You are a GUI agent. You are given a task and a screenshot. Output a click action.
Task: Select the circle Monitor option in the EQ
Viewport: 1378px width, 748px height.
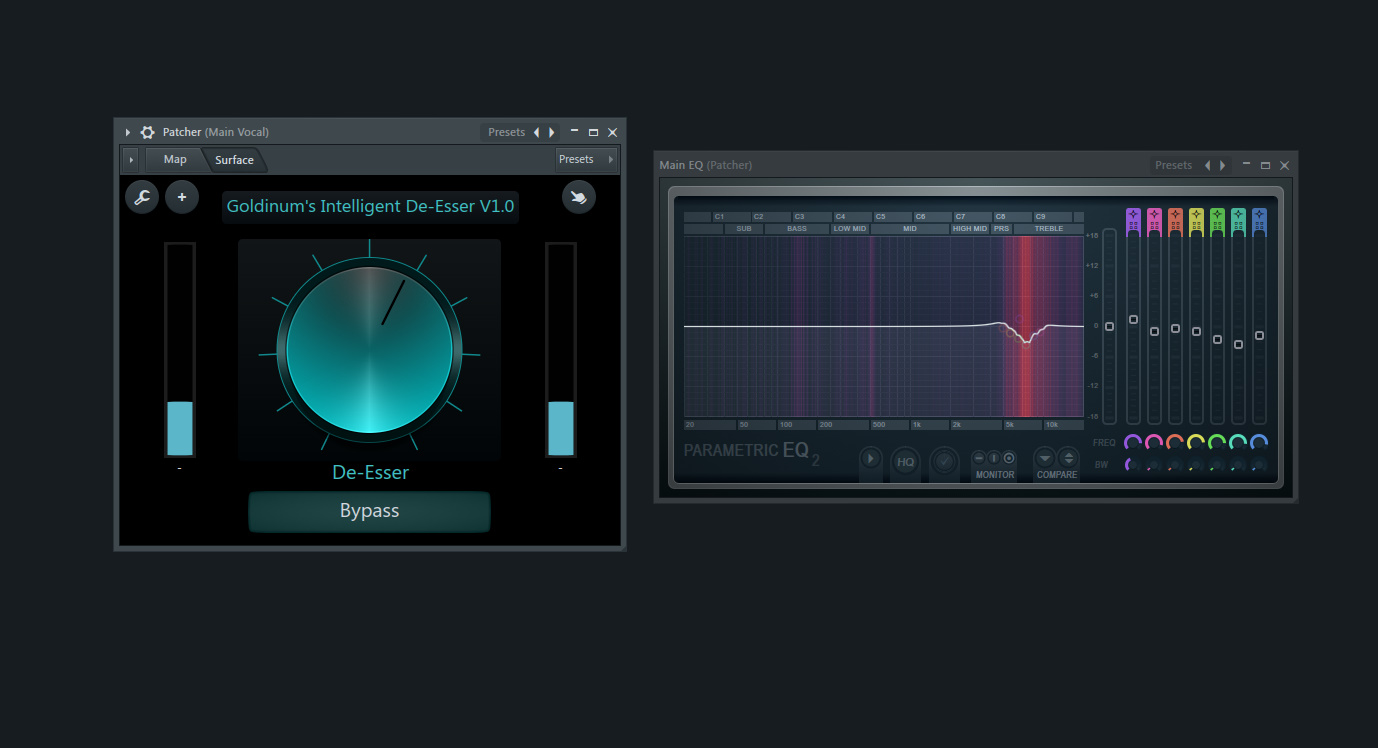1009,458
